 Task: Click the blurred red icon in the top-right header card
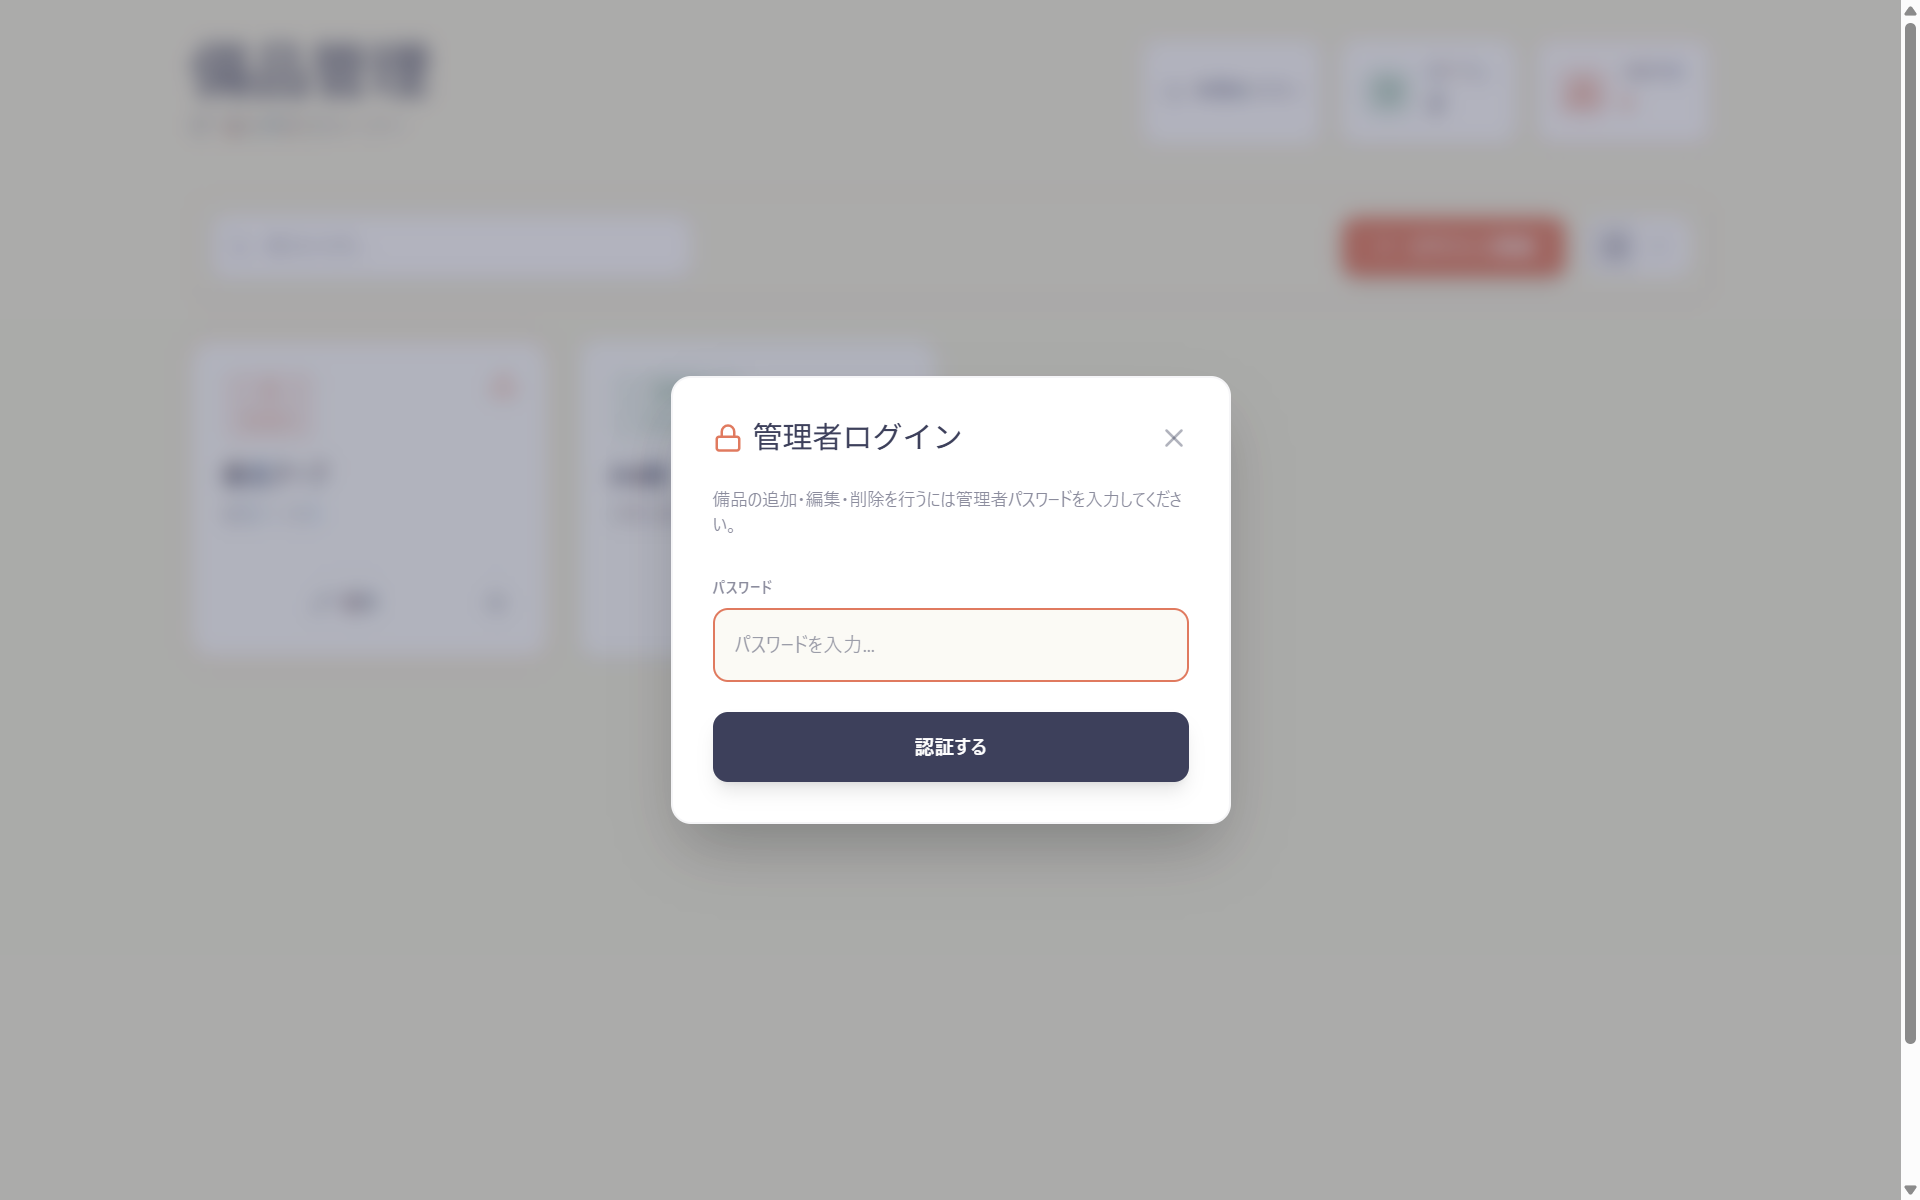(x=1582, y=92)
